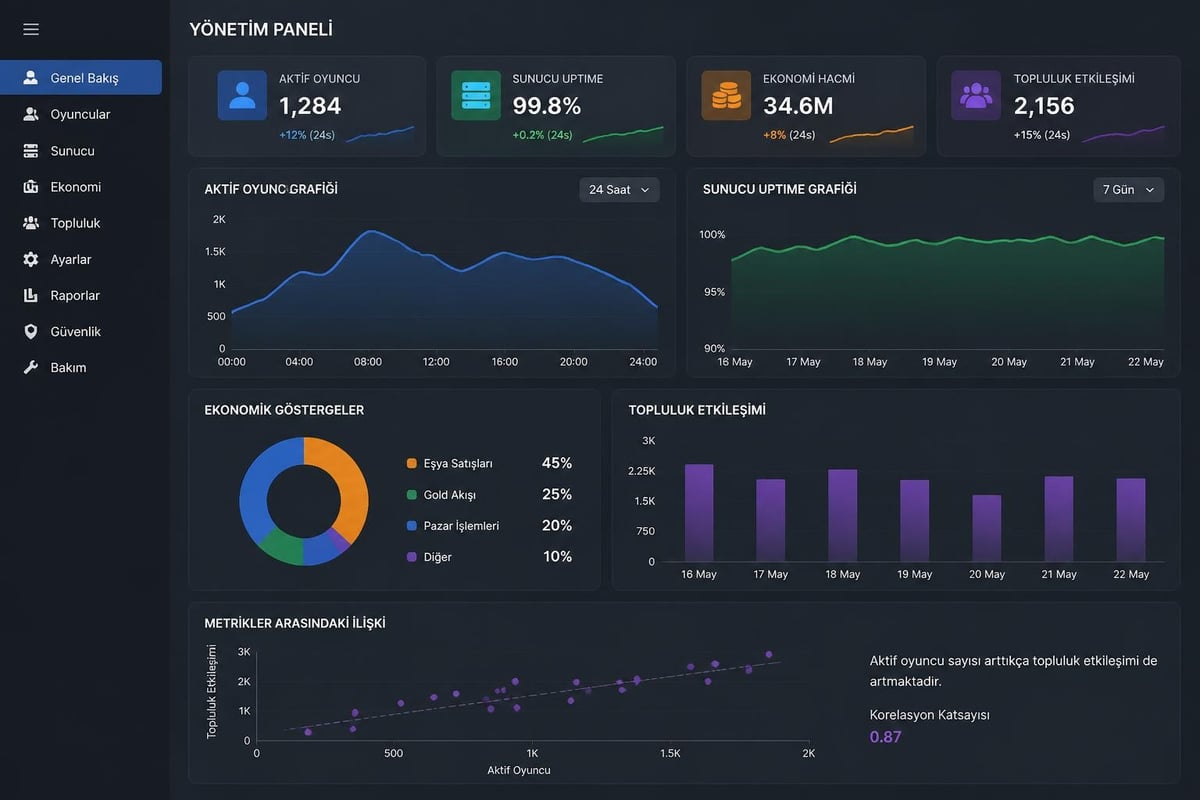Screen dimensions: 1200x800
Task: Open the 24 Saat time range dropdown
Action: (619, 189)
